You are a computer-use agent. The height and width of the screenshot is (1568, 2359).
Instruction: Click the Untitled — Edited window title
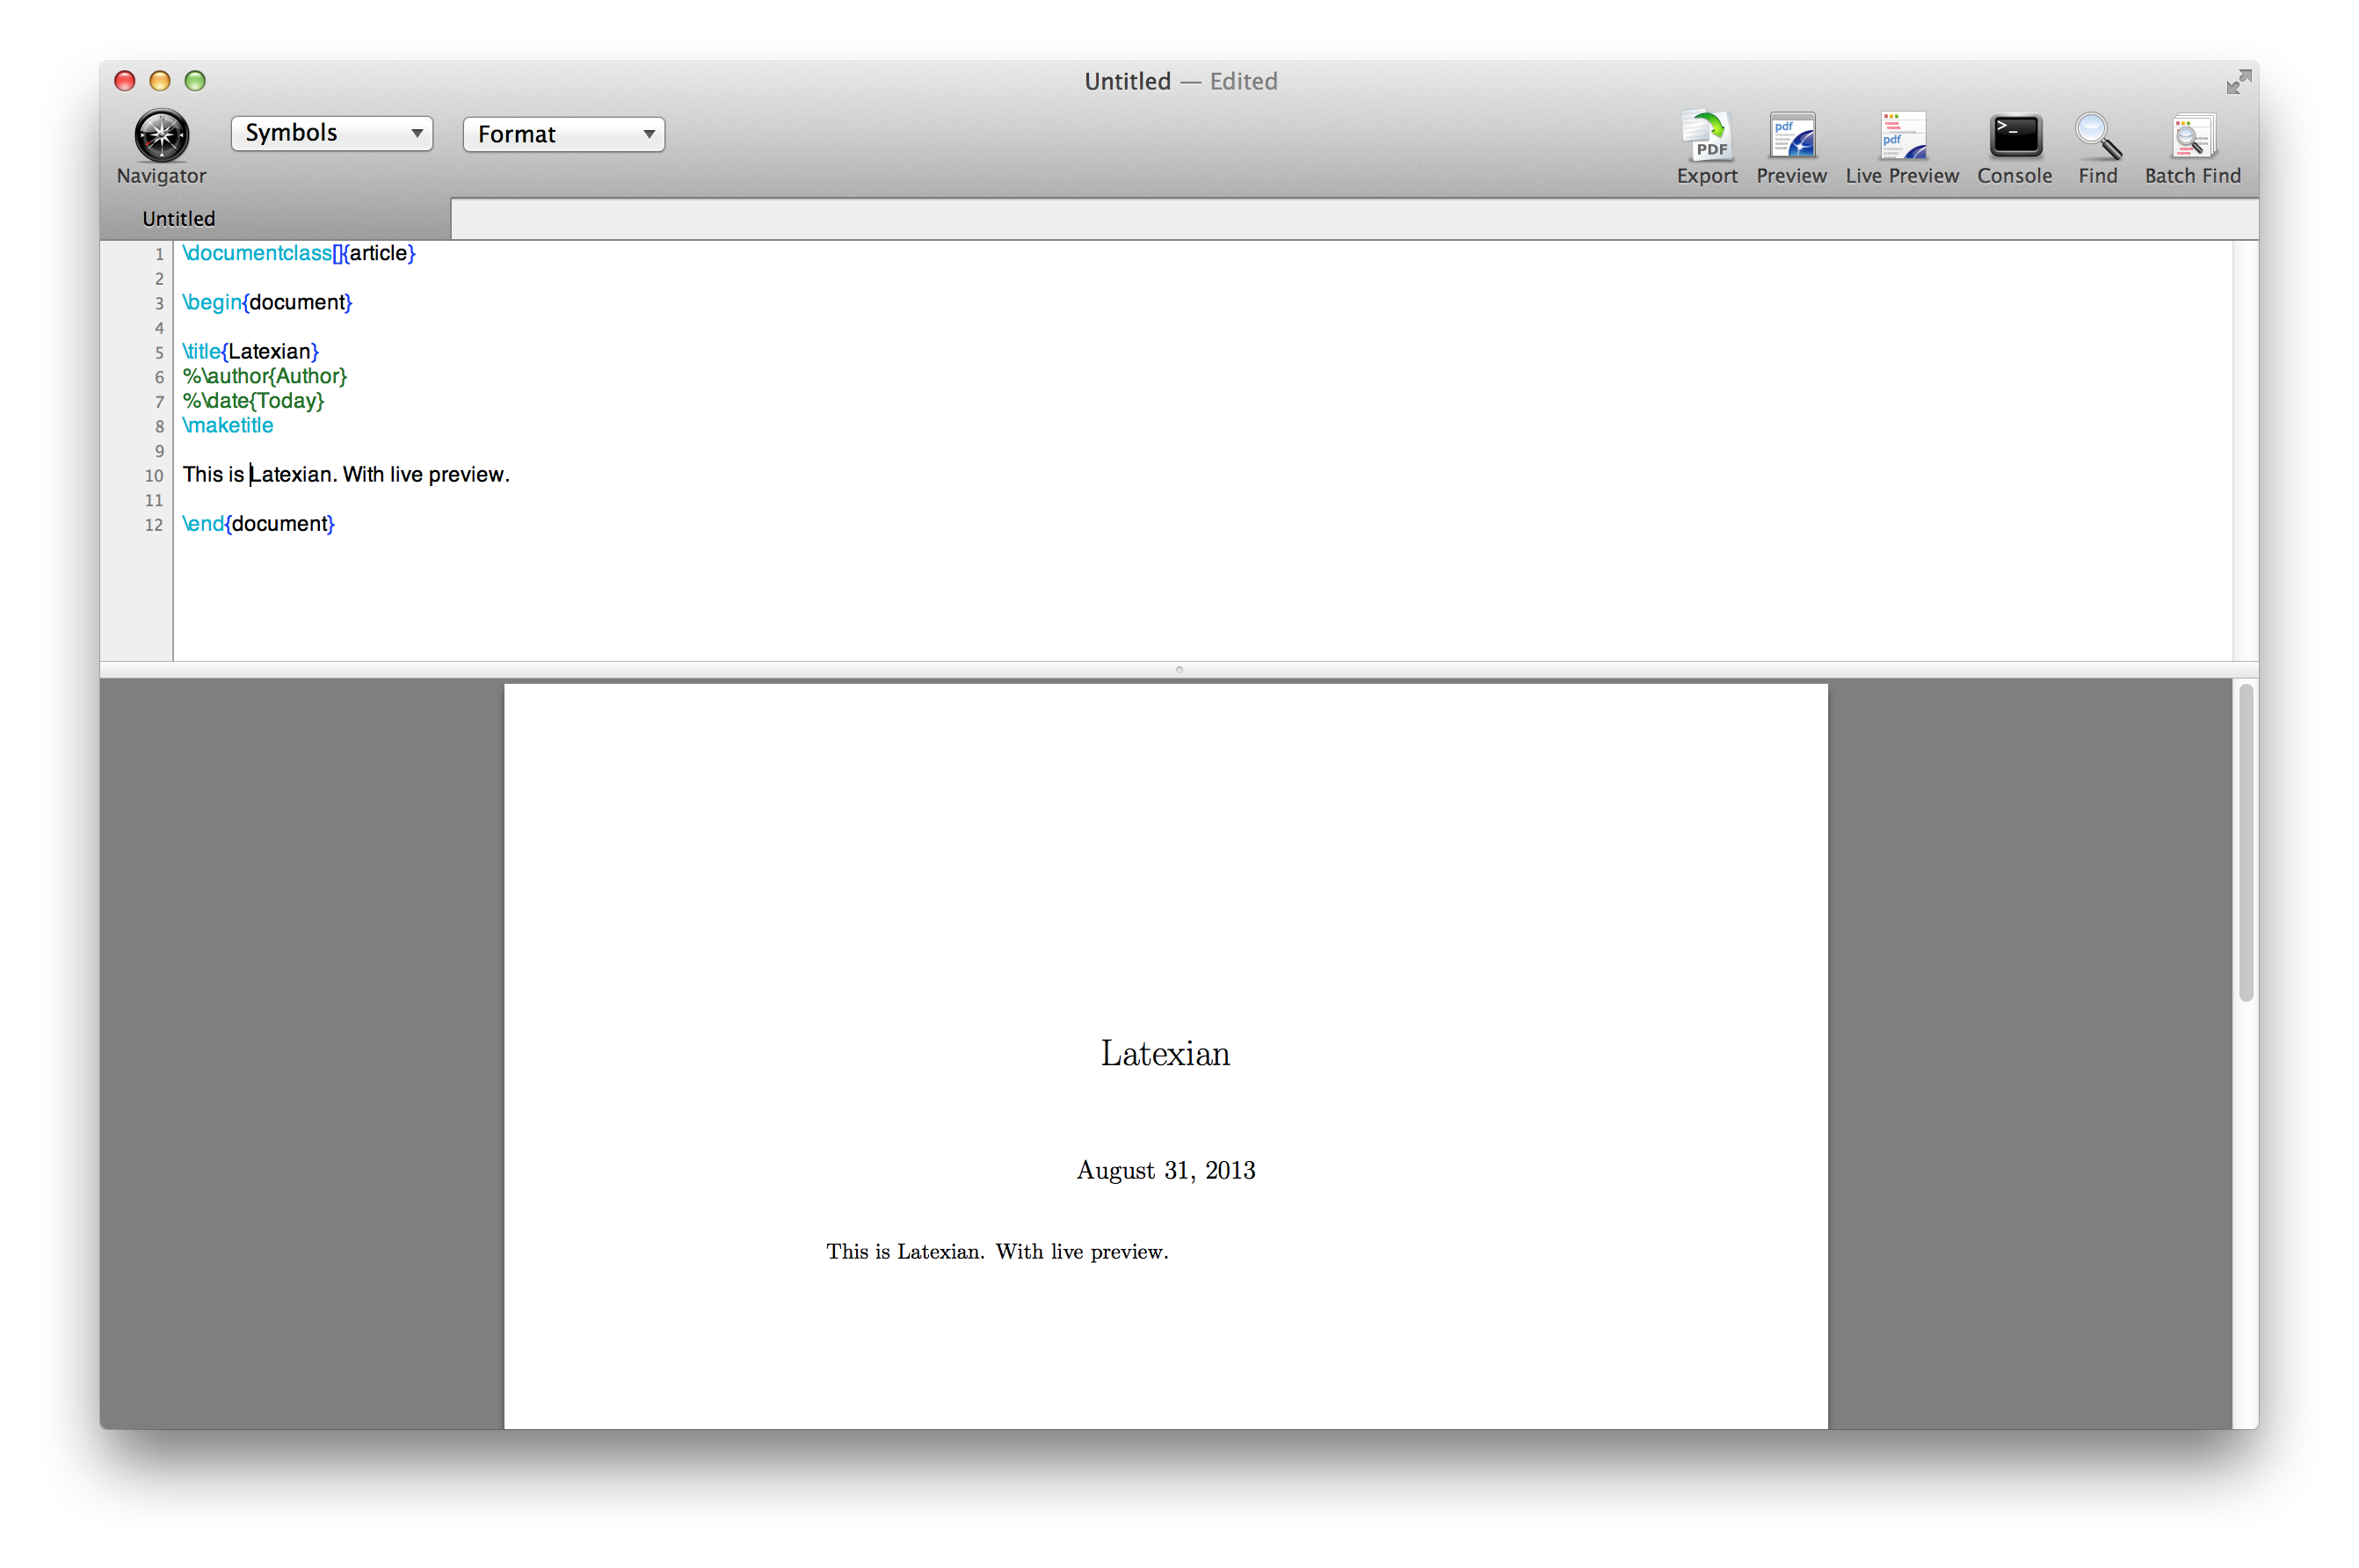[x=1180, y=81]
